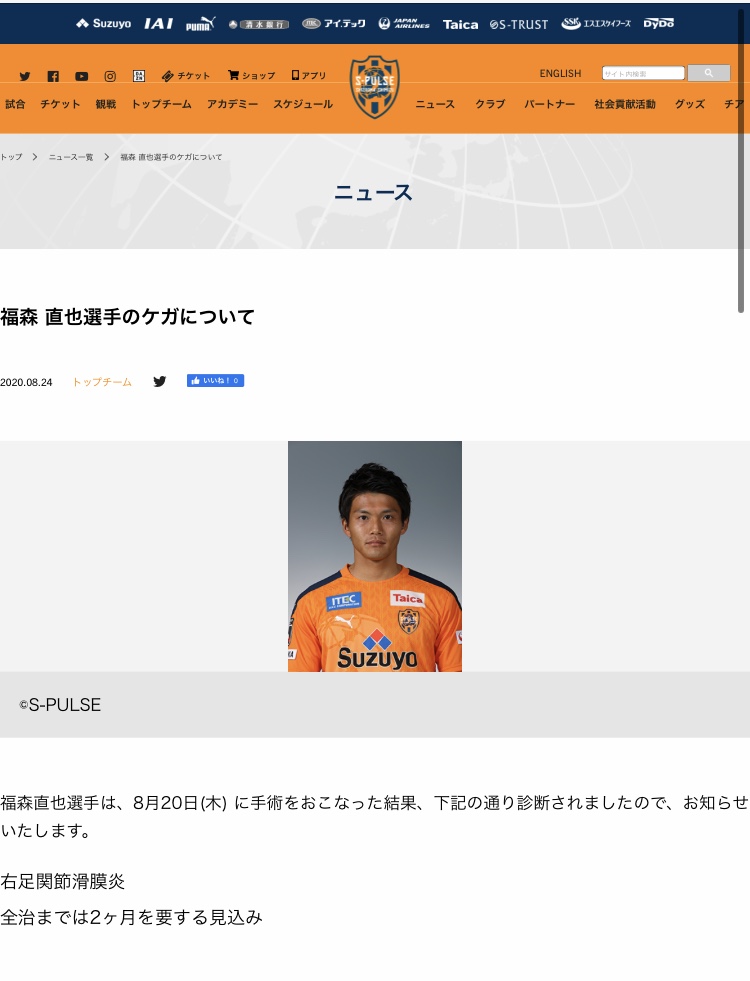This screenshot has height=981, width=750.
Task: Click the Puma sponsor logo
Action: tap(200, 23)
